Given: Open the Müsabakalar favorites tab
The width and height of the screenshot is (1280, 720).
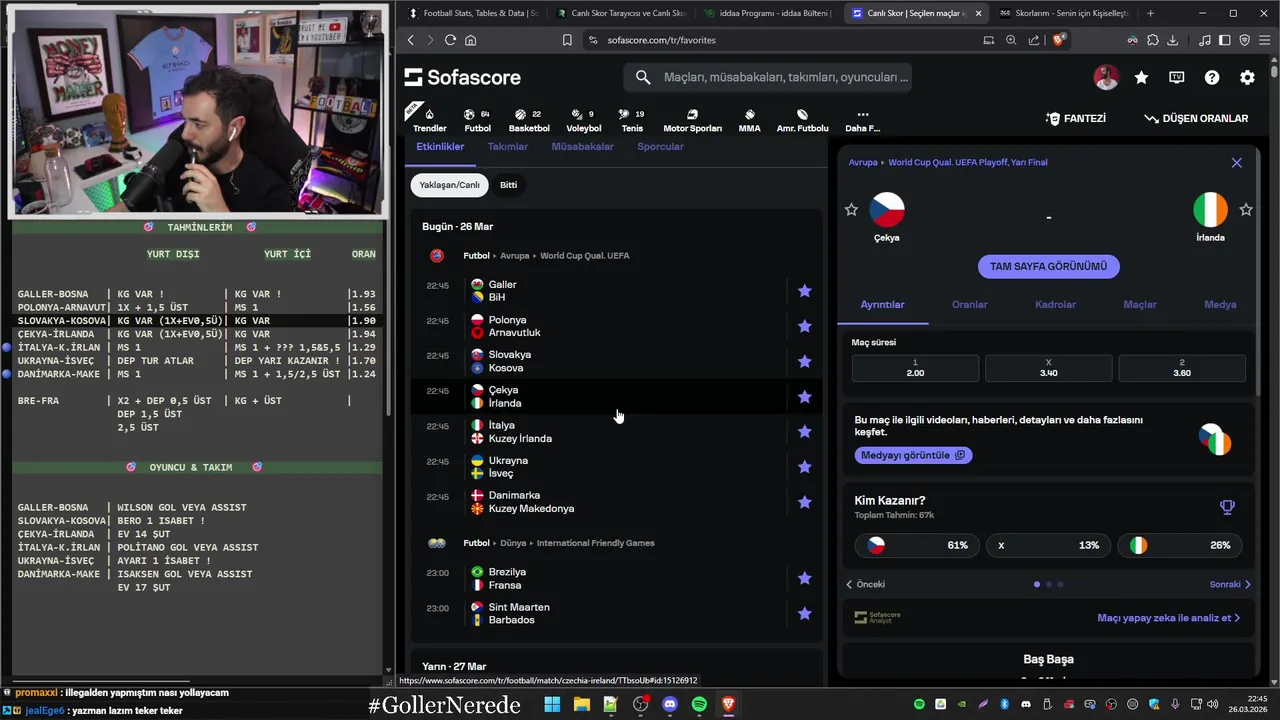Looking at the screenshot, I should 582,146.
